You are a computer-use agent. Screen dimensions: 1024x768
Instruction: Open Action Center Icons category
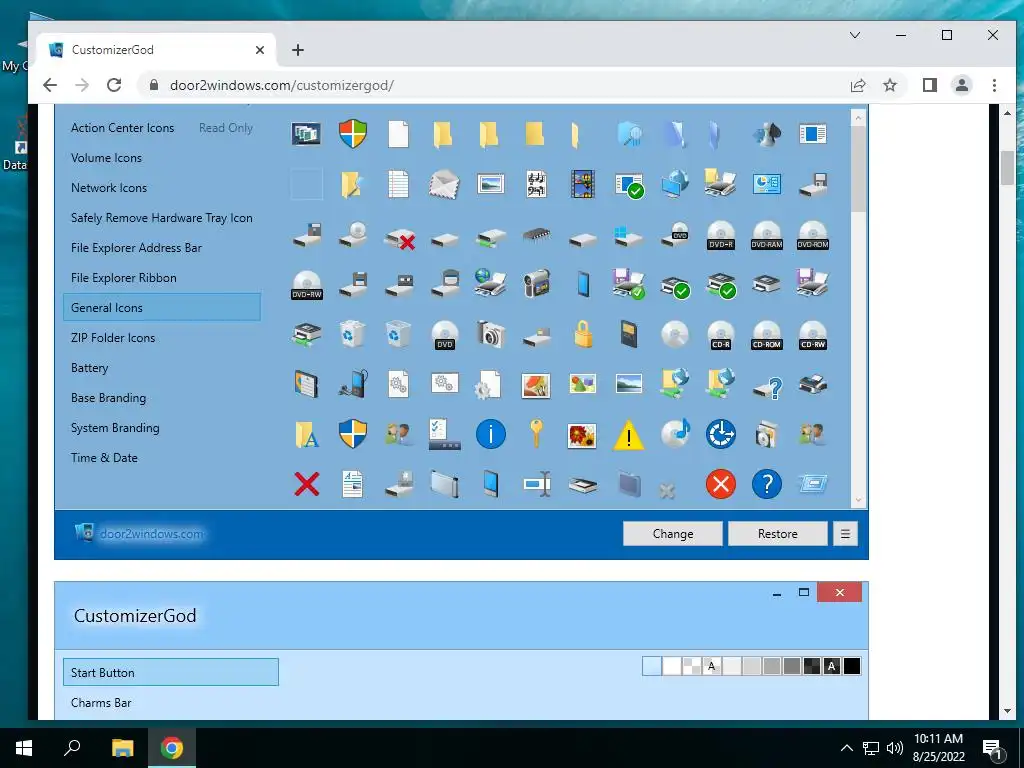click(x=123, y=128)
